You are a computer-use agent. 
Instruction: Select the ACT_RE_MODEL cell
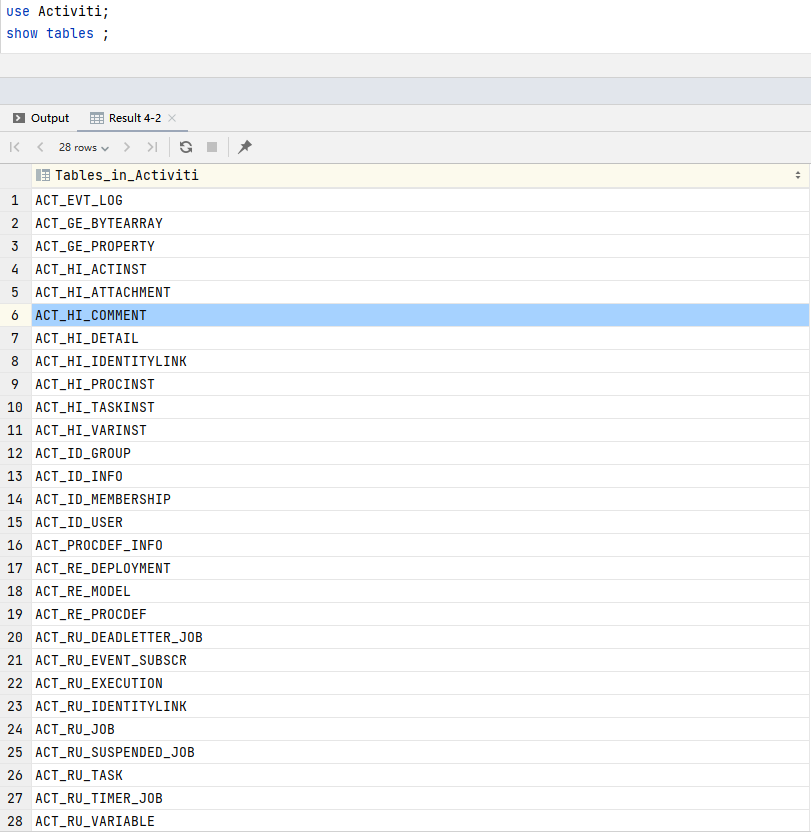click(420, 591)
